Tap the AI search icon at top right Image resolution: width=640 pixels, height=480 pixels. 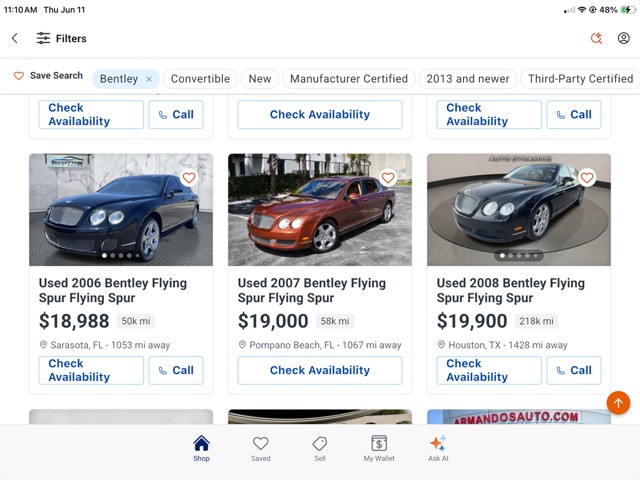pyautogui.click(x=596, y=38)
